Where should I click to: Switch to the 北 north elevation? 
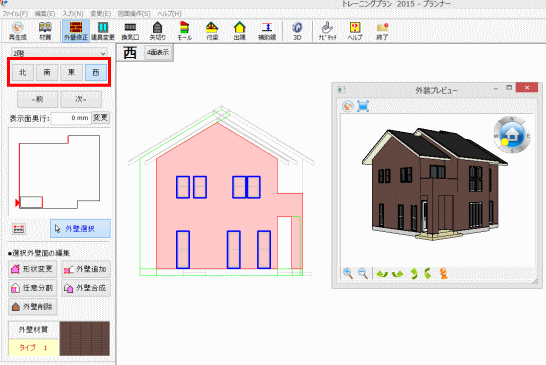[23, 72]
